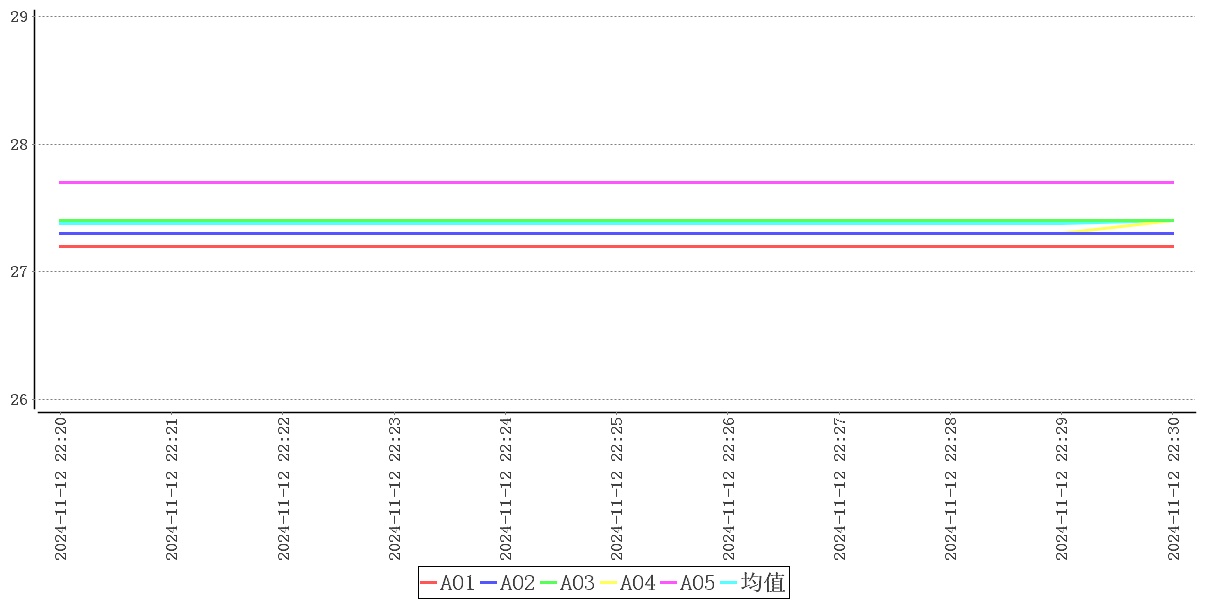
Task: Select the green A03 data line
Action: click(600, 220)
